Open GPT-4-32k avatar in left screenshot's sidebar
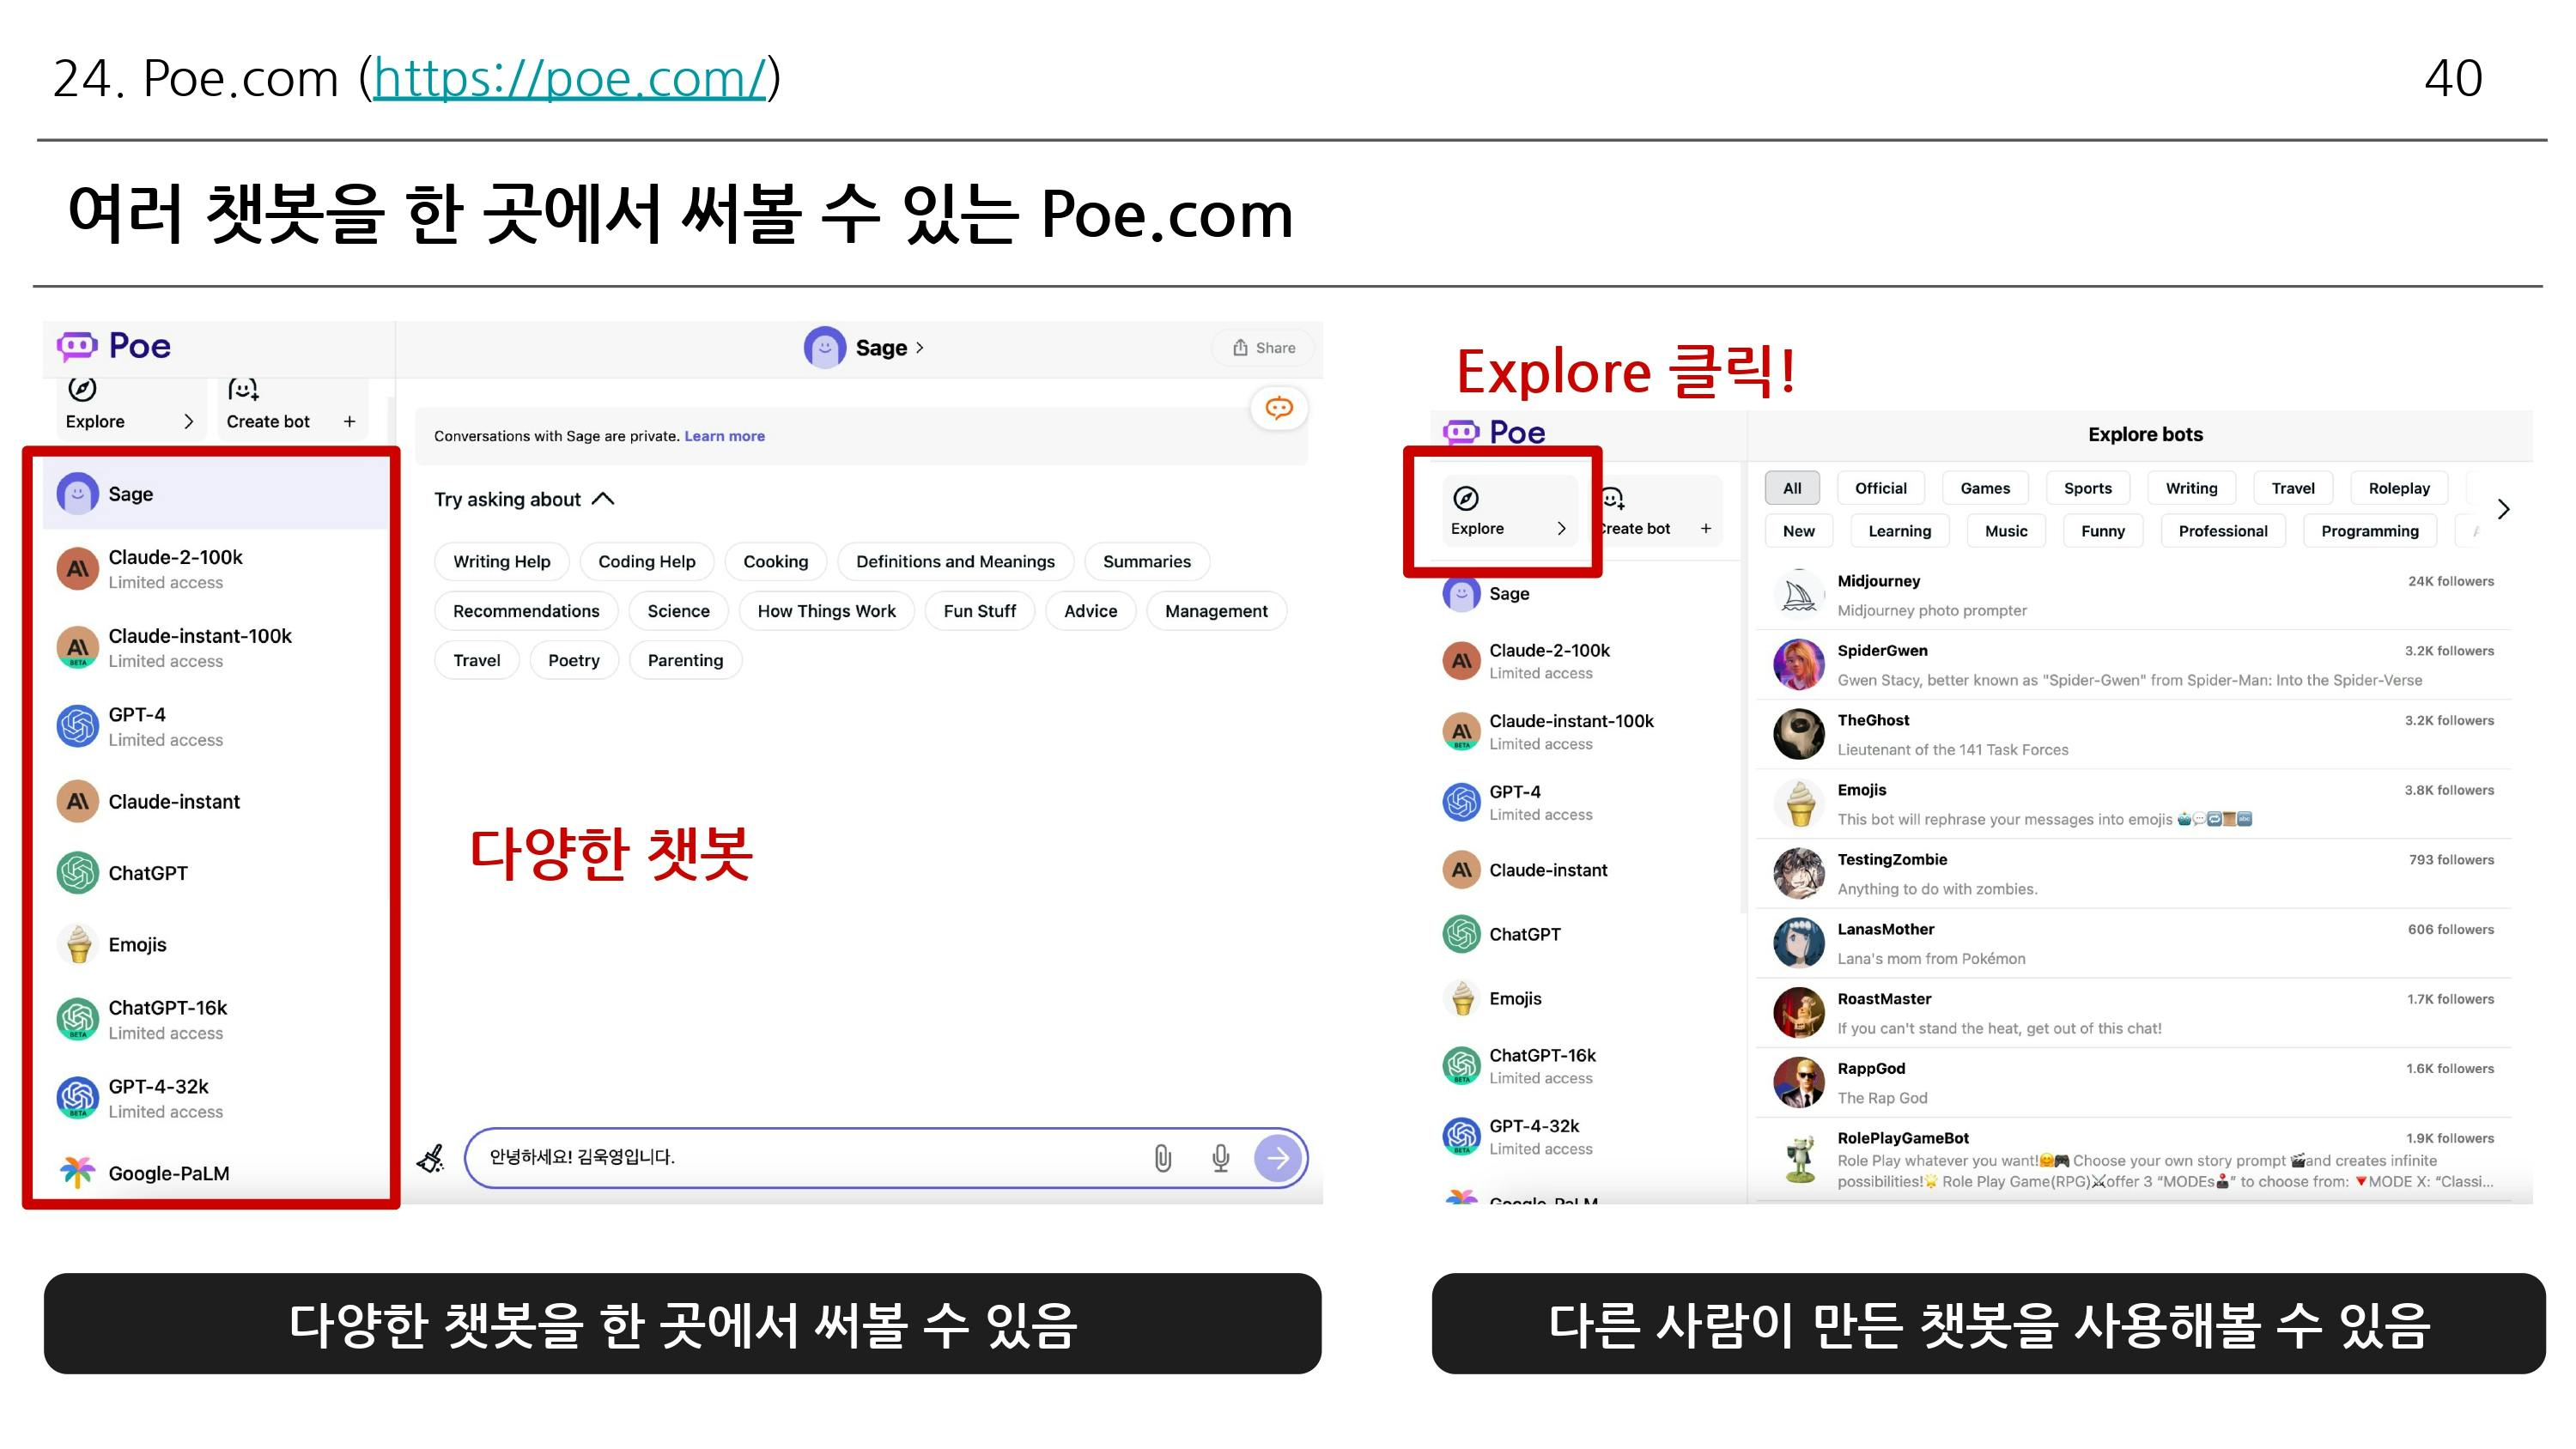The image size is (2576, 1449). click(77, 1098)
